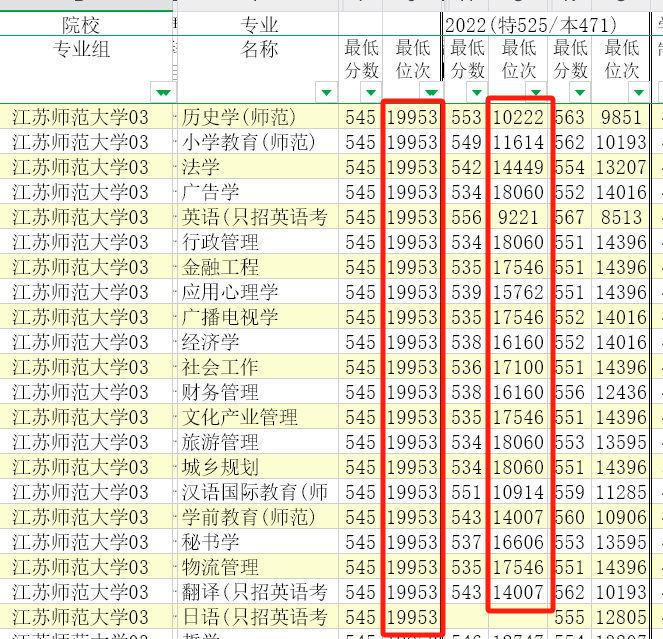Select the 城乡规划 major cell
Viewport: 663px width, 639px height.
tap(258, 467)
